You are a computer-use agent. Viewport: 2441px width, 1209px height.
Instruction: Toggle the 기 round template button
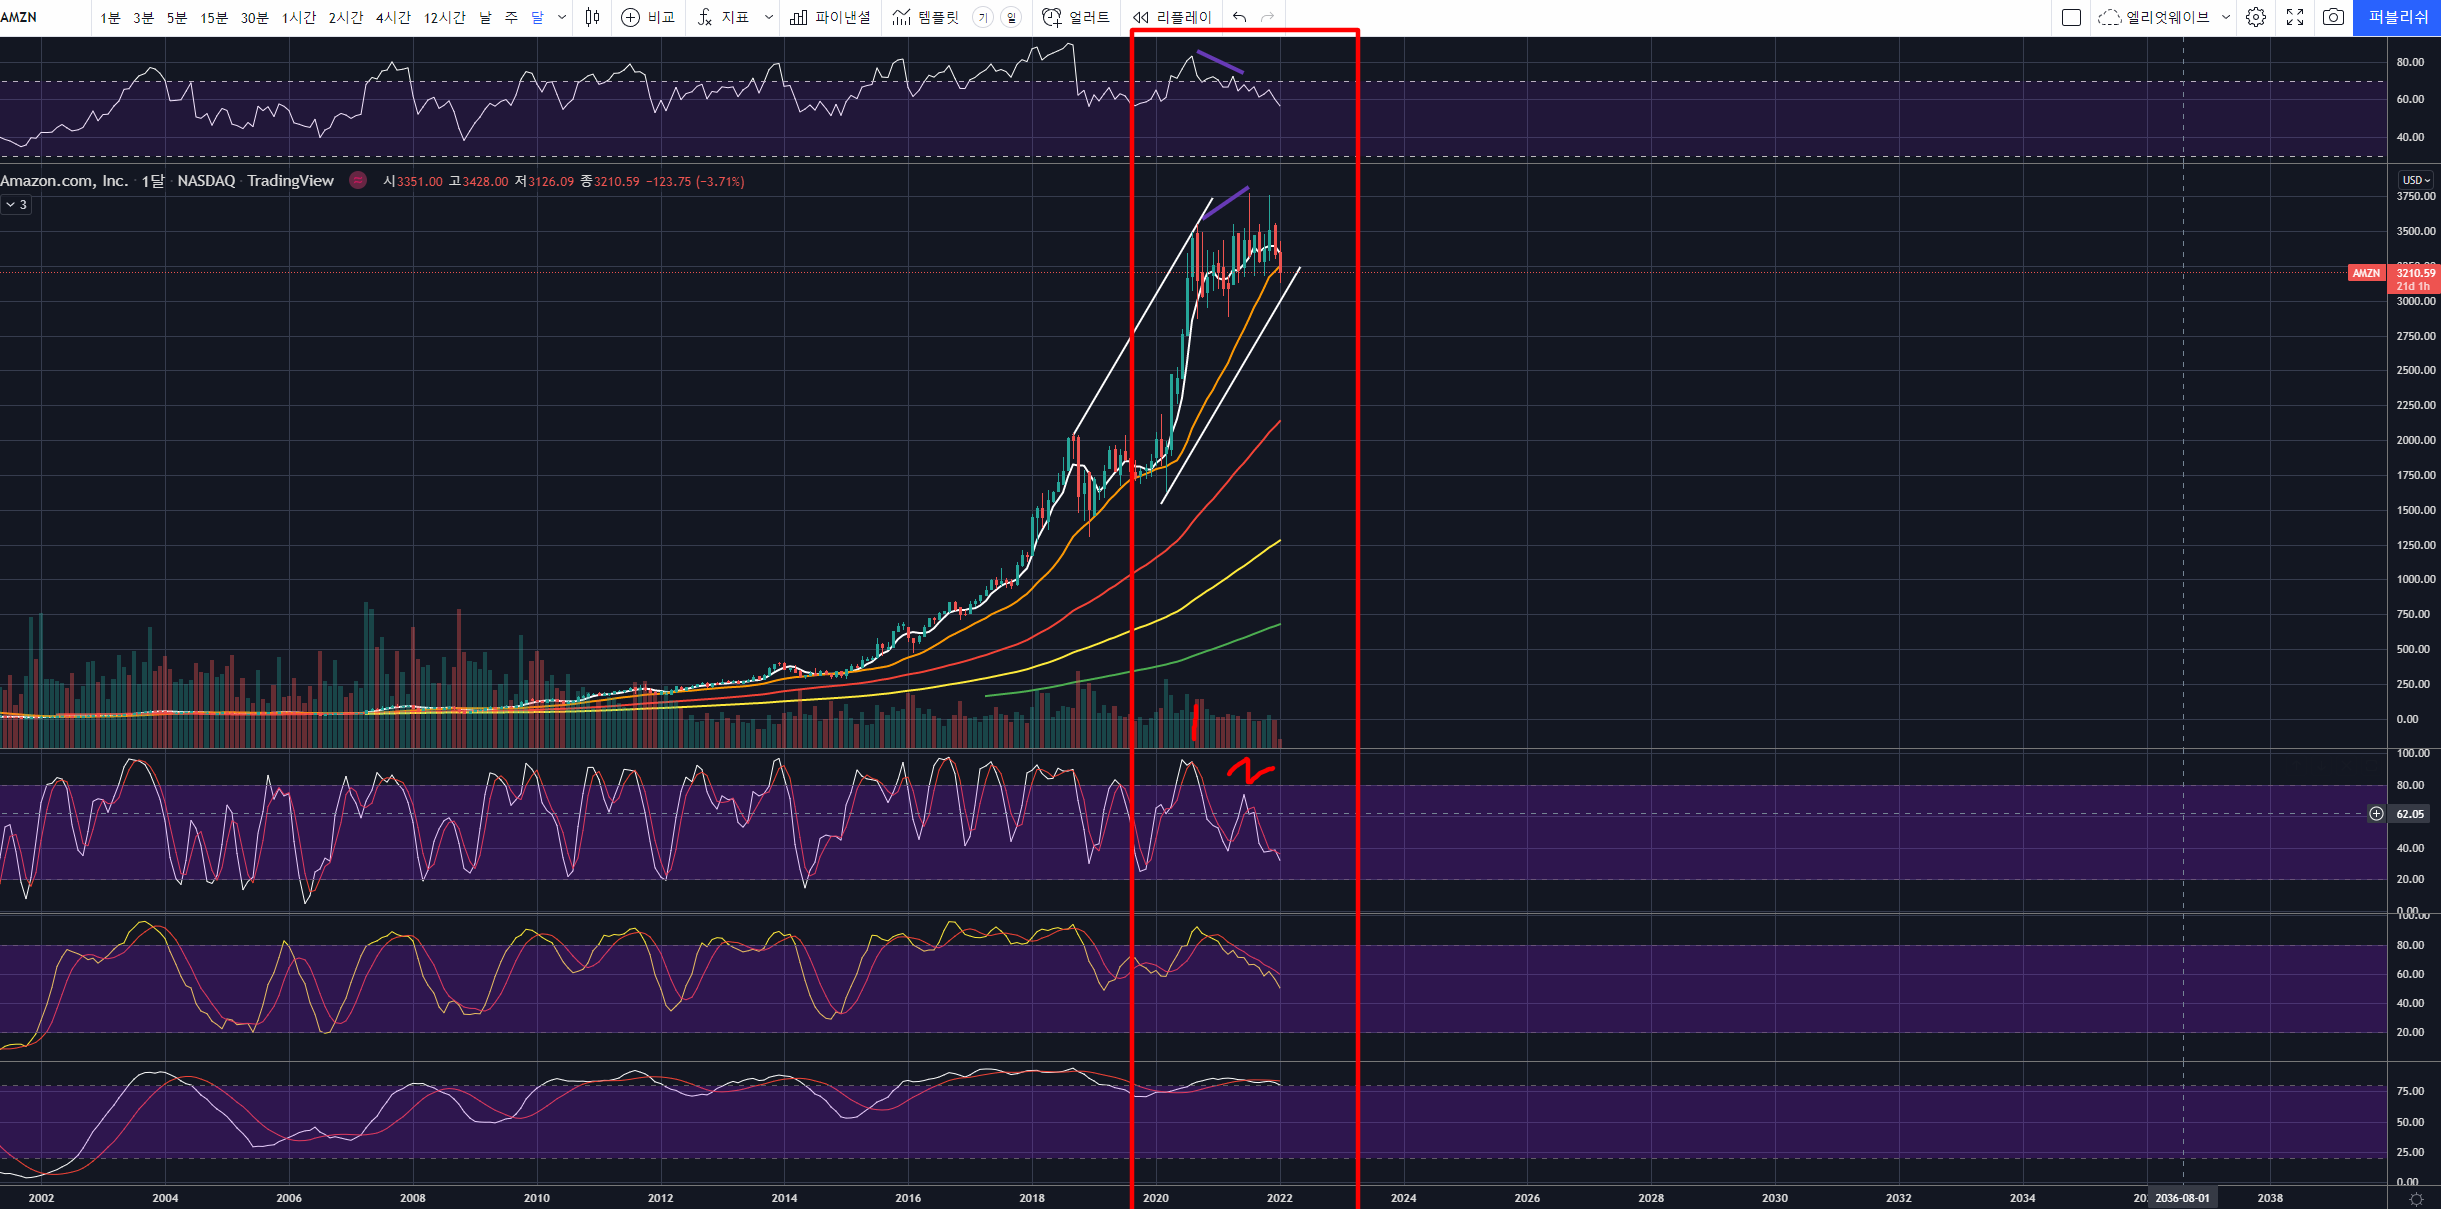(x=983, y=17)
